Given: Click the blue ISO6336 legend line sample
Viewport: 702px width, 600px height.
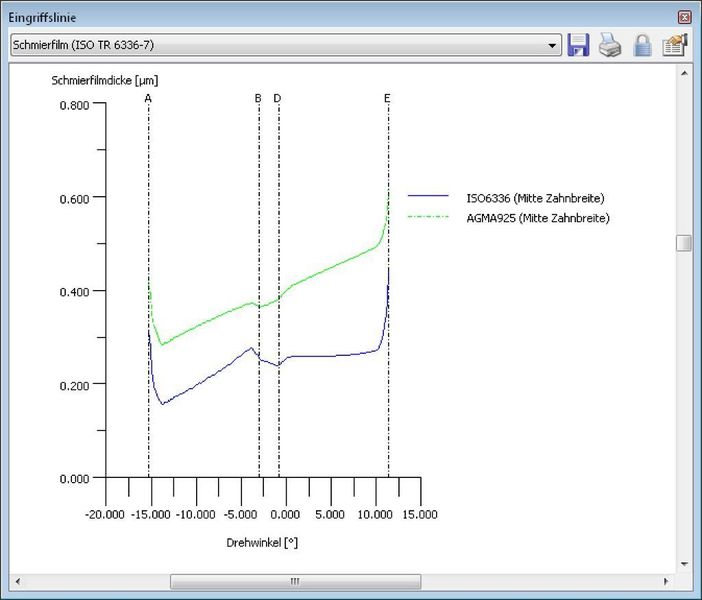Looking at the screenshot, I should click(x=428, y=196).
